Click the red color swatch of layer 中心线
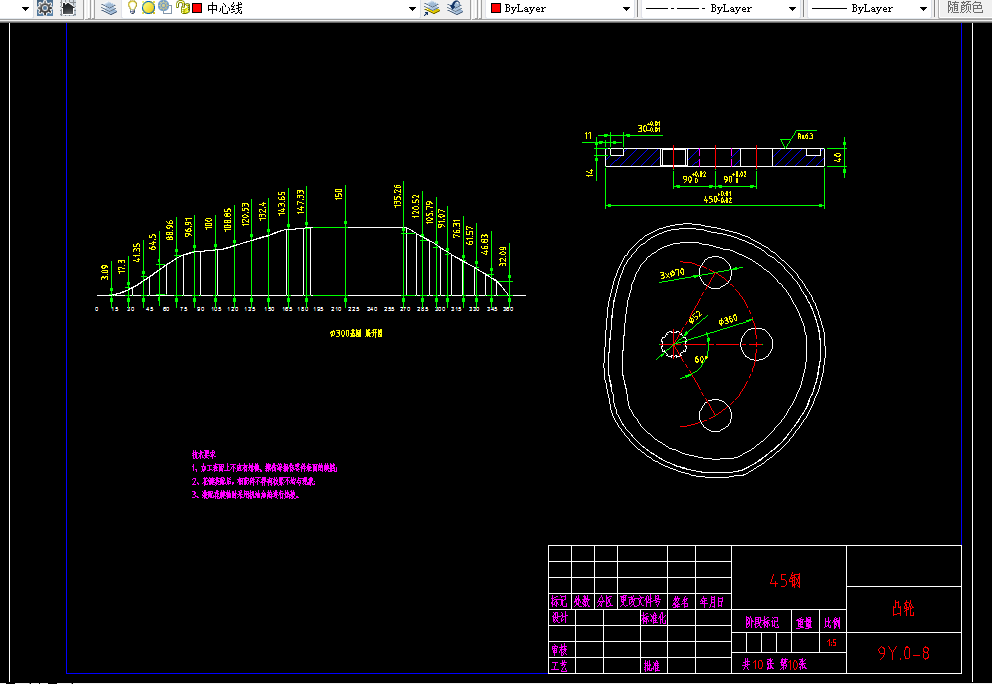992x684 pixels. [x=197, y=8]
